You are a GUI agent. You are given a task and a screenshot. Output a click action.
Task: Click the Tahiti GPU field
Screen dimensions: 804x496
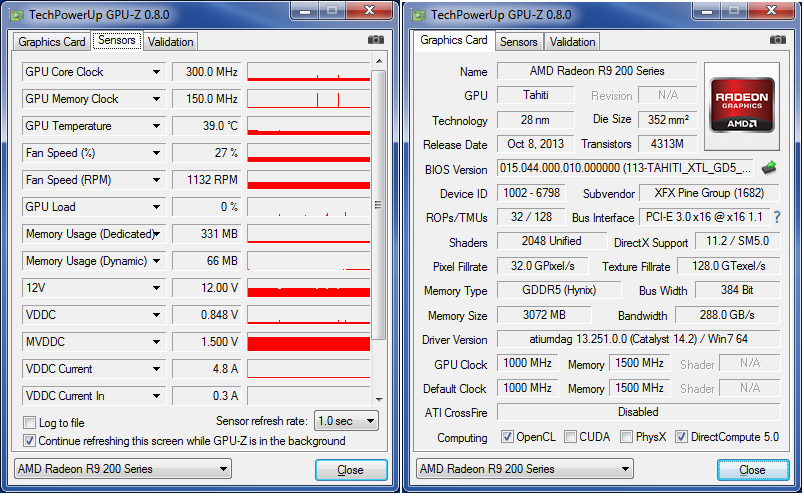(535, 95)
